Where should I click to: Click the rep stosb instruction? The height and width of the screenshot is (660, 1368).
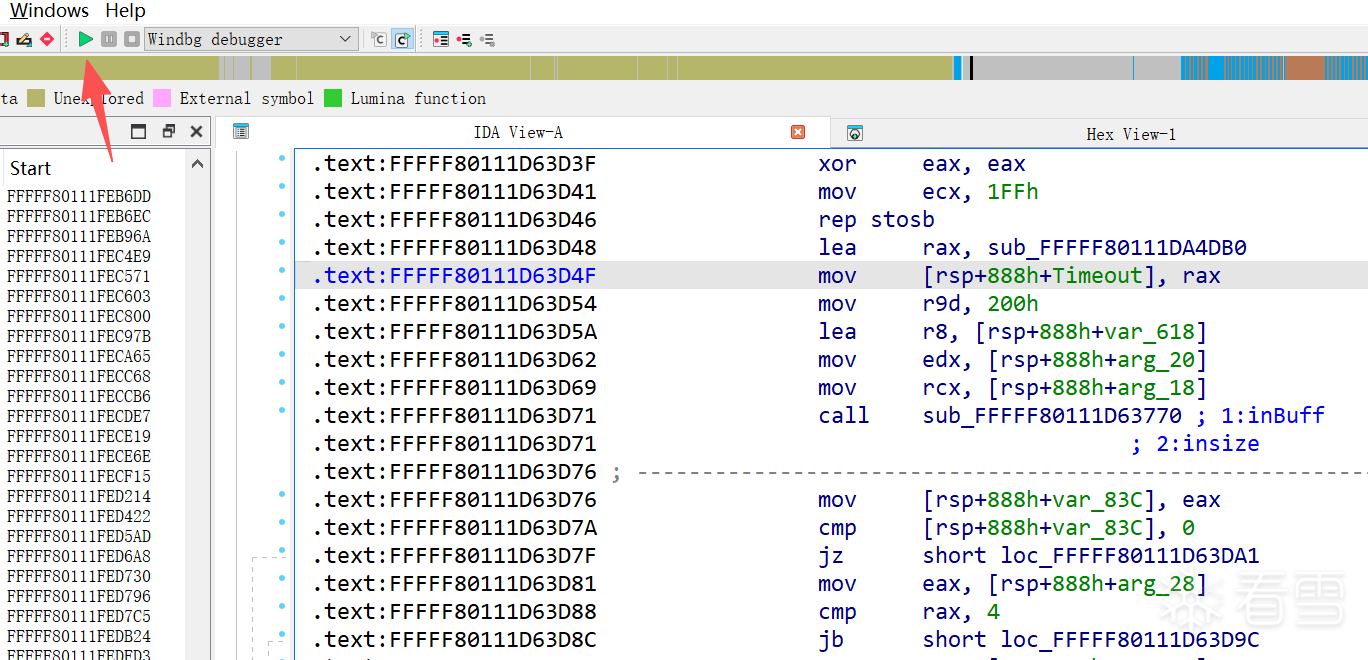876,220
